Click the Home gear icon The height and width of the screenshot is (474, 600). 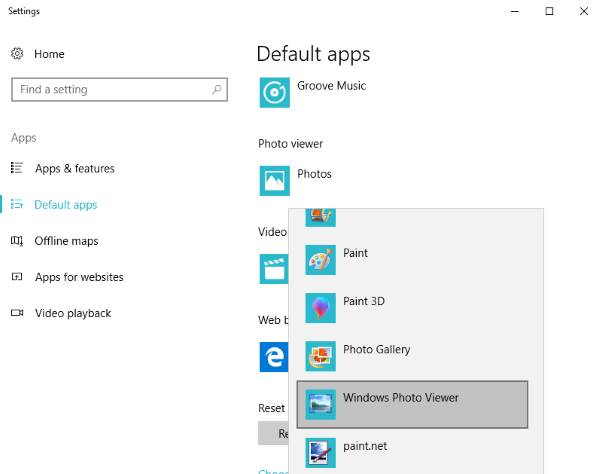click(x=17, y=53)
